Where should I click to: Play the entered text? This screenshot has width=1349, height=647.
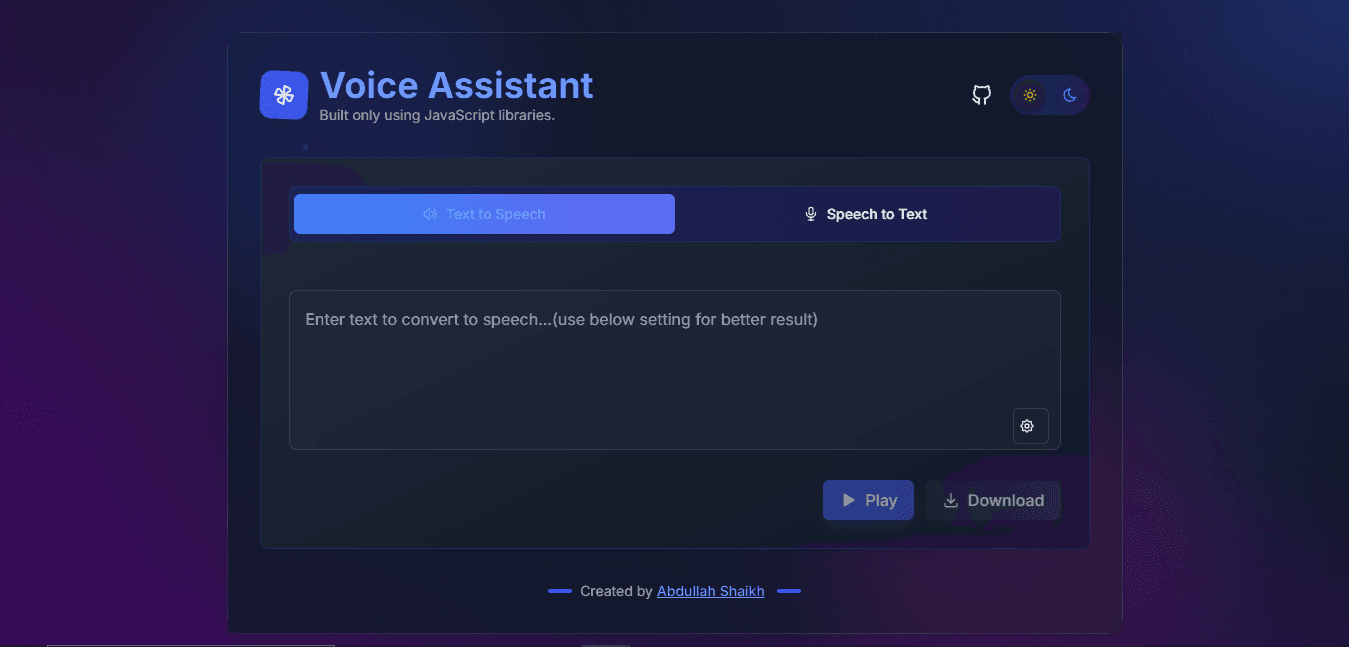868,500
